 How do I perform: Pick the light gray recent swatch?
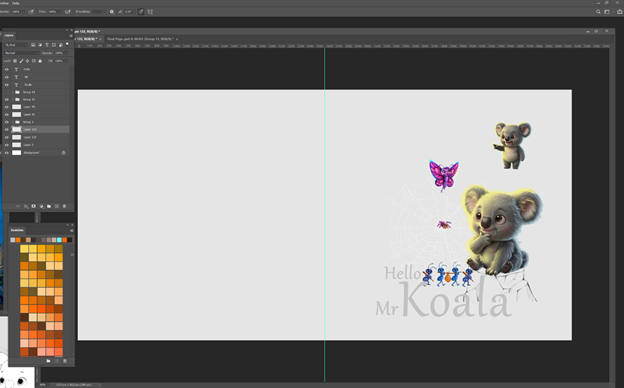pyautogui.click(x=13, y=240)
